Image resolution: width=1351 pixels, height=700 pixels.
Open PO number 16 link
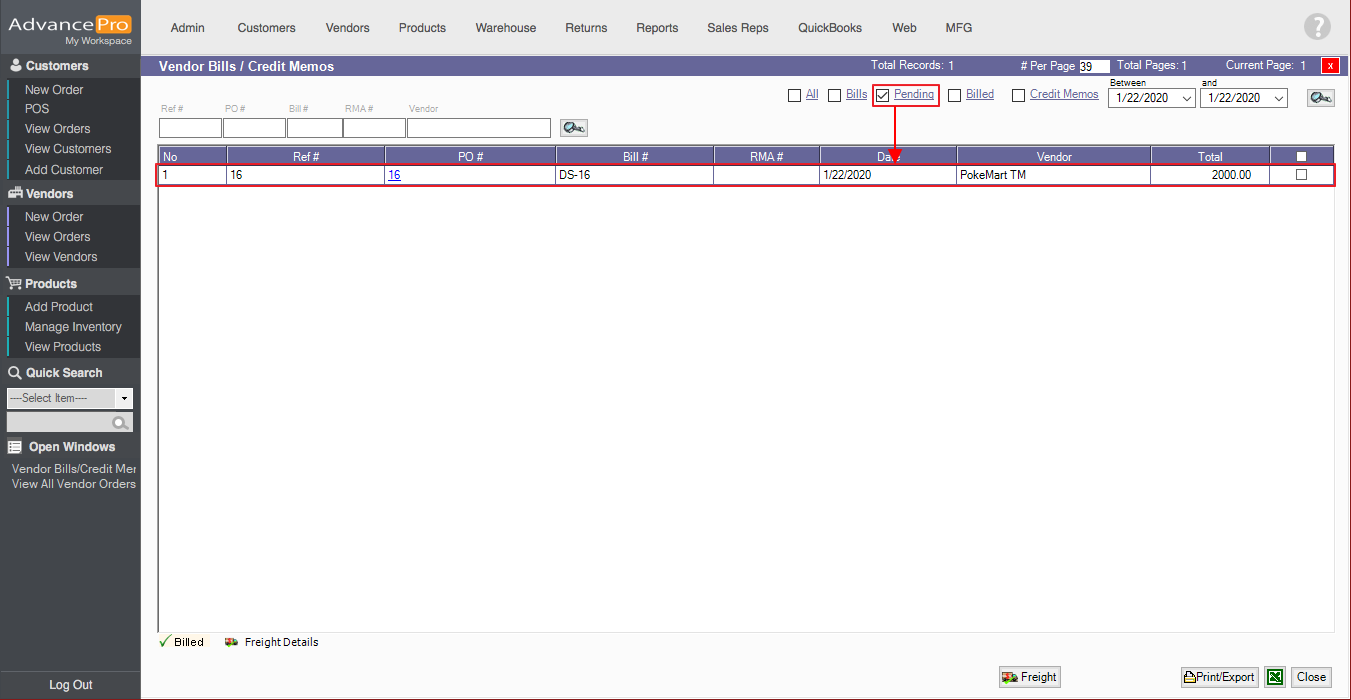click(394, 175)
